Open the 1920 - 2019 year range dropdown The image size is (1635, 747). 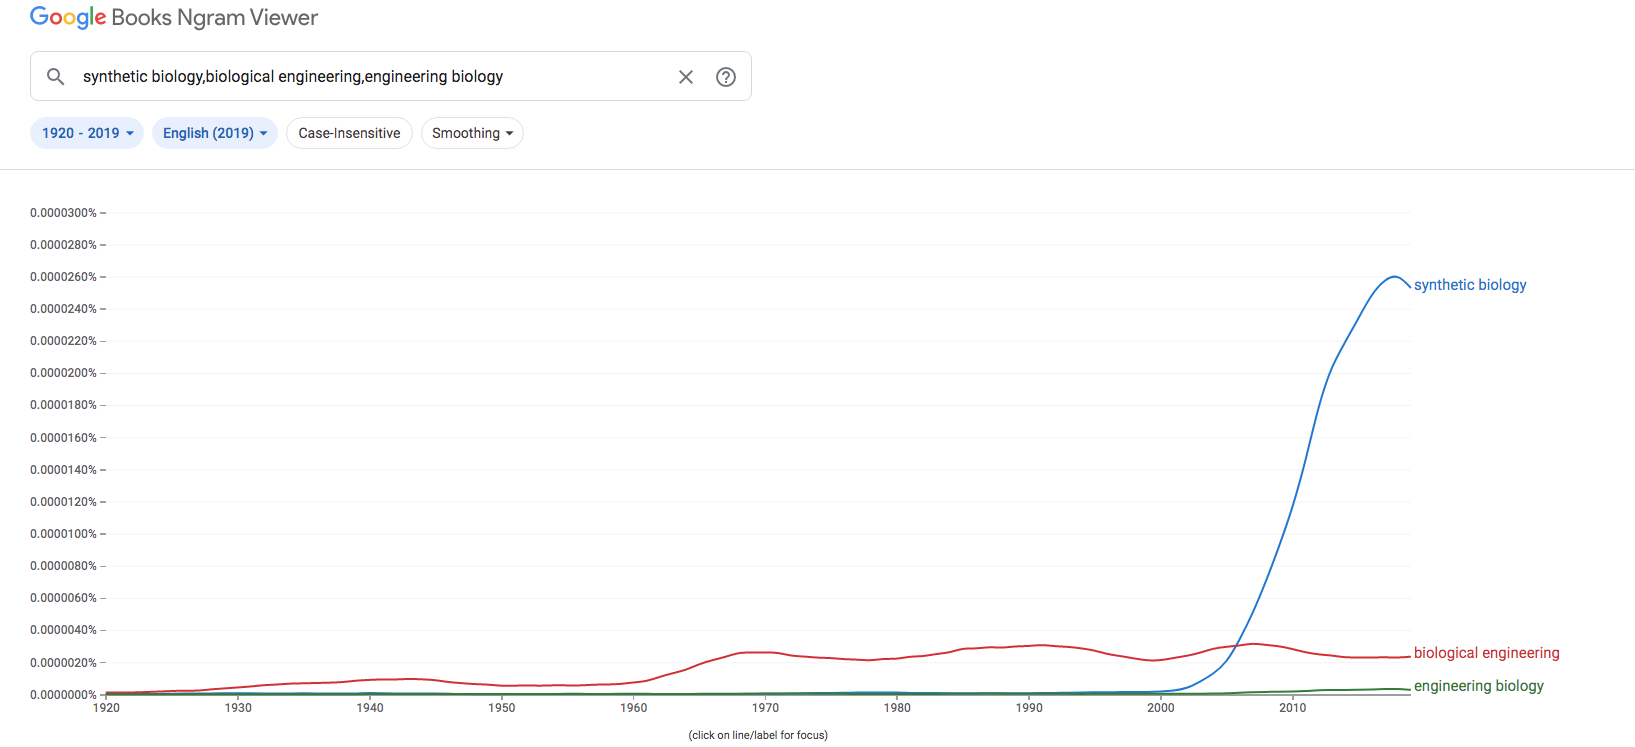pyautogui.click(x=87, y=133)
